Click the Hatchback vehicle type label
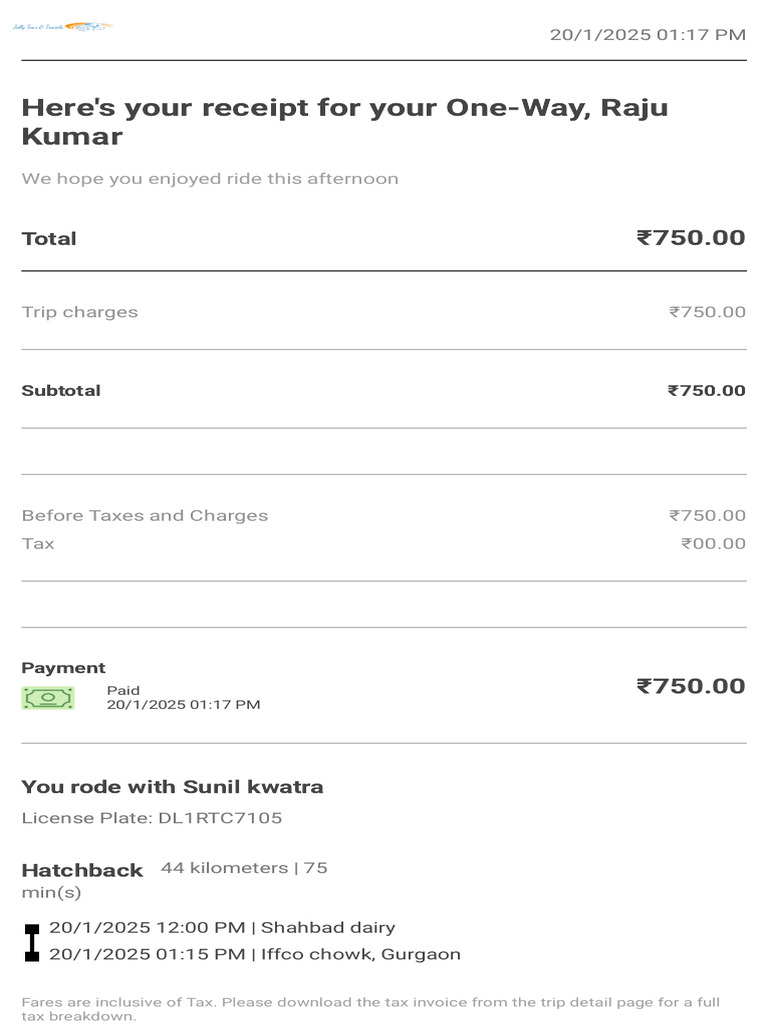The height and width of the screenshot is (1024, 768). point(82,870)
